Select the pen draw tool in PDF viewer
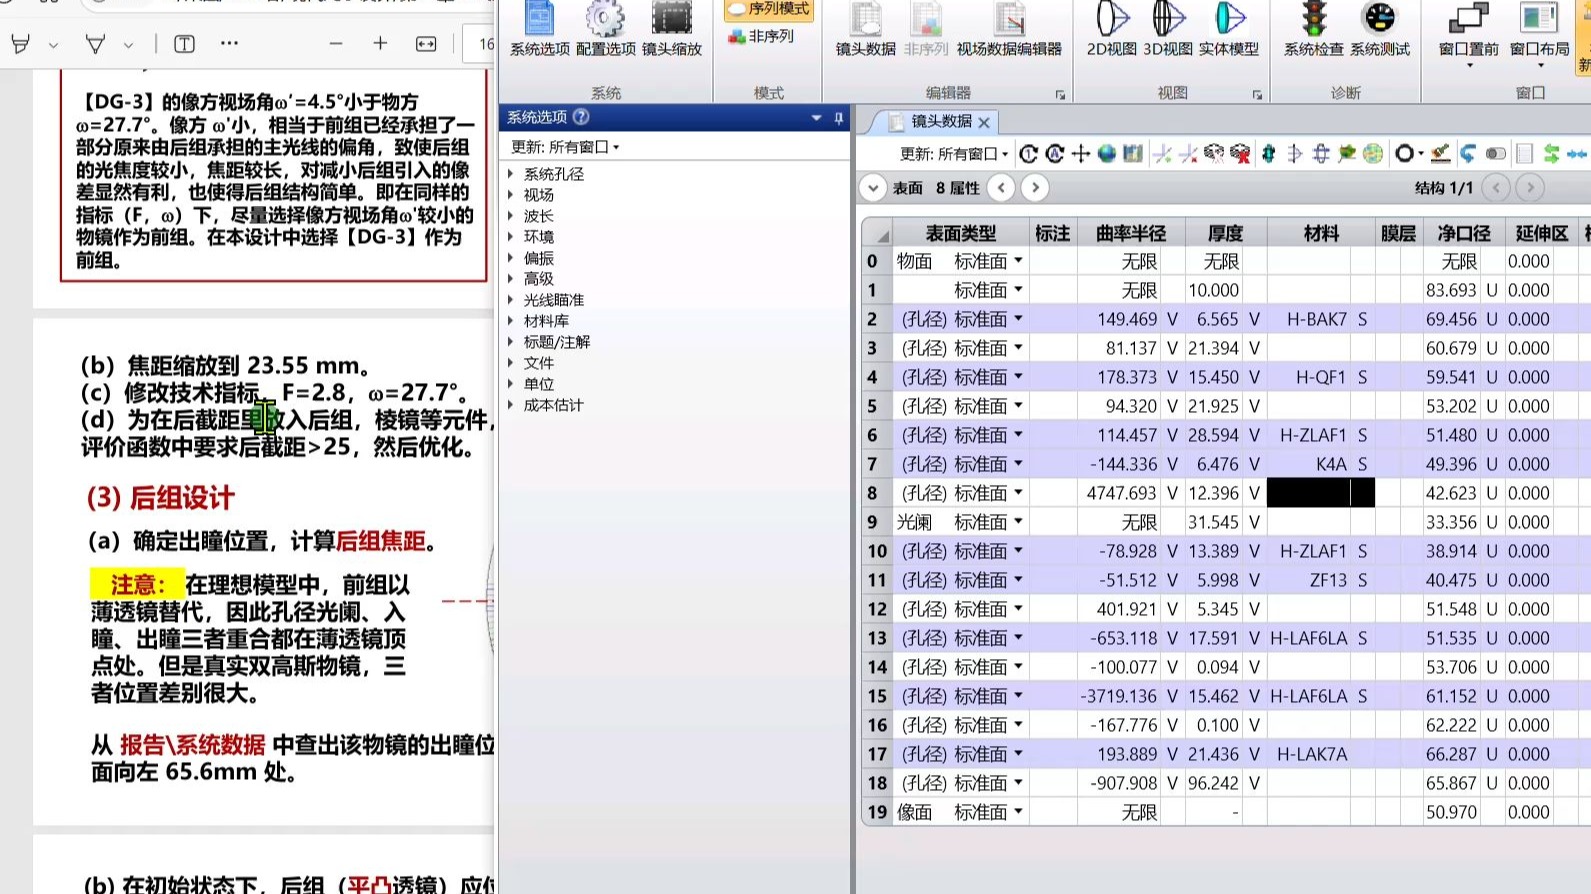Image resolution: width=1591 pixels, height=894 pixels. (x=95, y=44)
